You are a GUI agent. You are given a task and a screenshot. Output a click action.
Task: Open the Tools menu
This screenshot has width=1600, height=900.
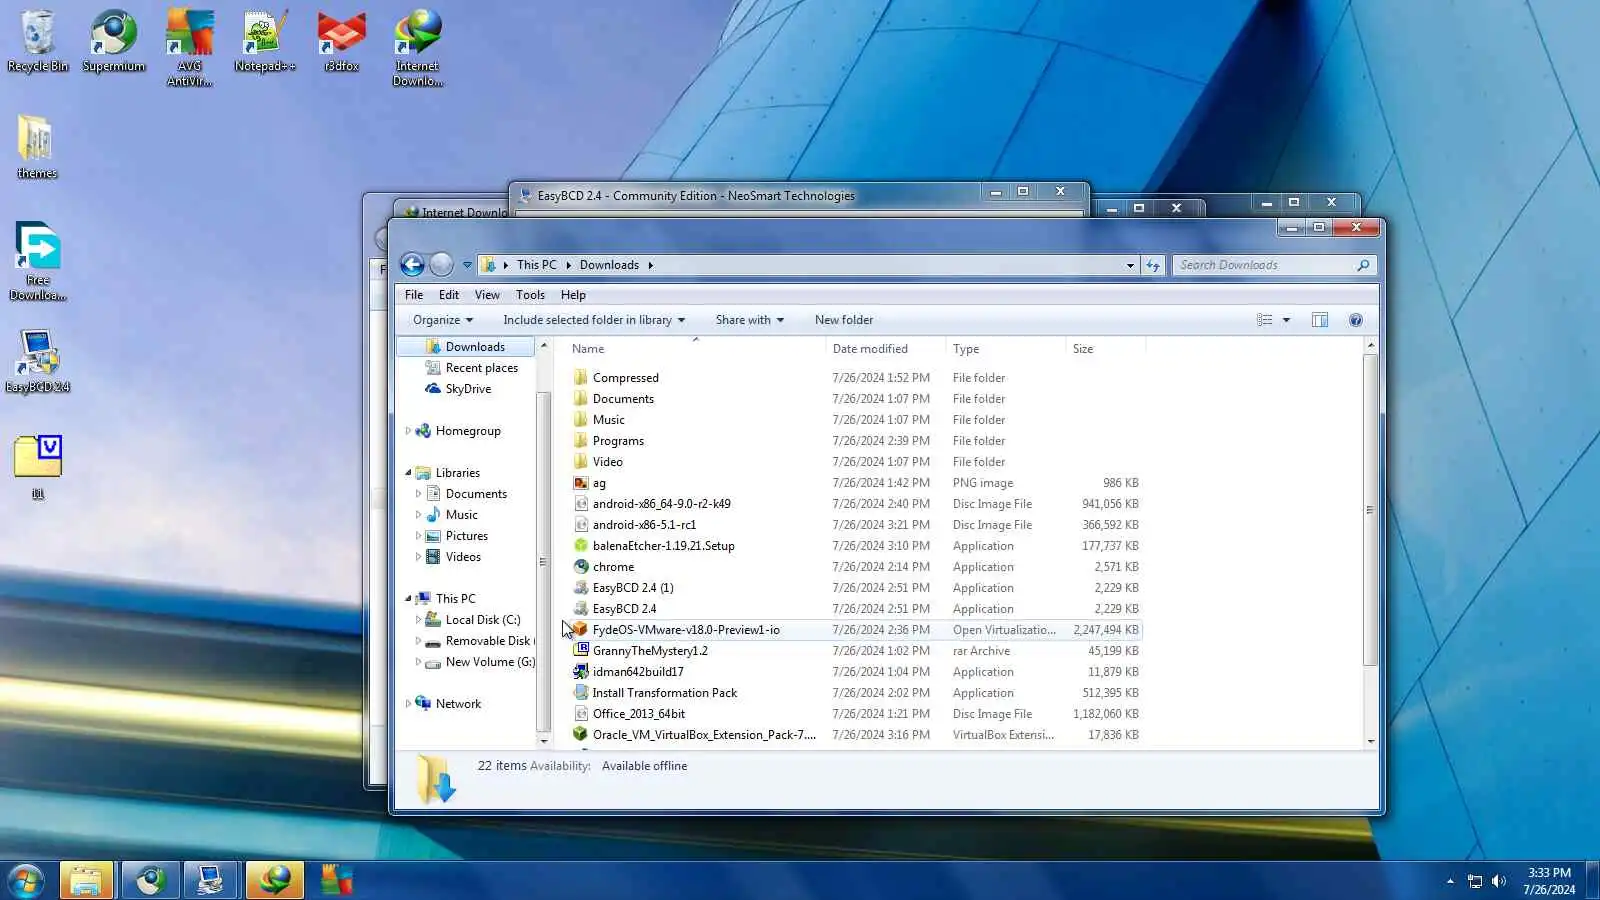click(x=530, y=295)
